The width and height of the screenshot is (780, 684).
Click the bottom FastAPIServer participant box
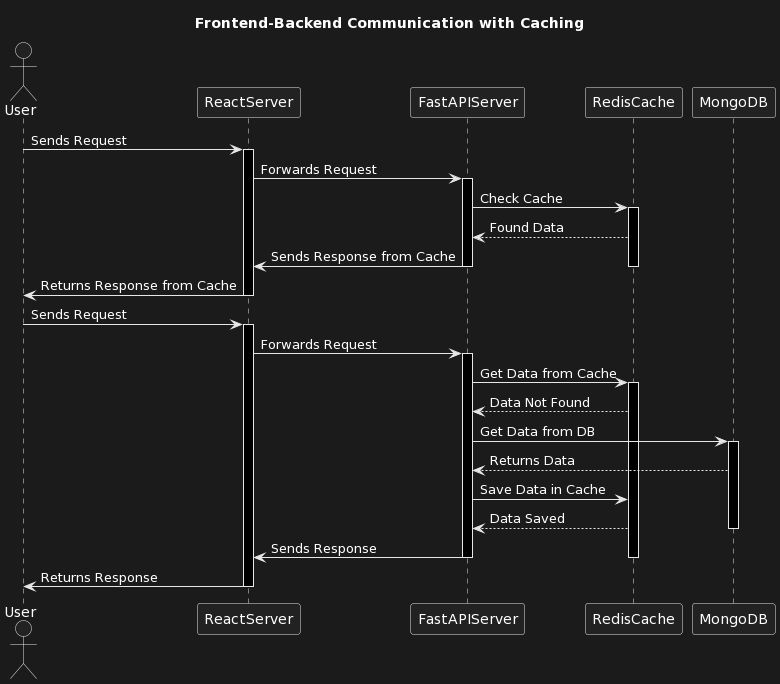[x=467, y=619]
